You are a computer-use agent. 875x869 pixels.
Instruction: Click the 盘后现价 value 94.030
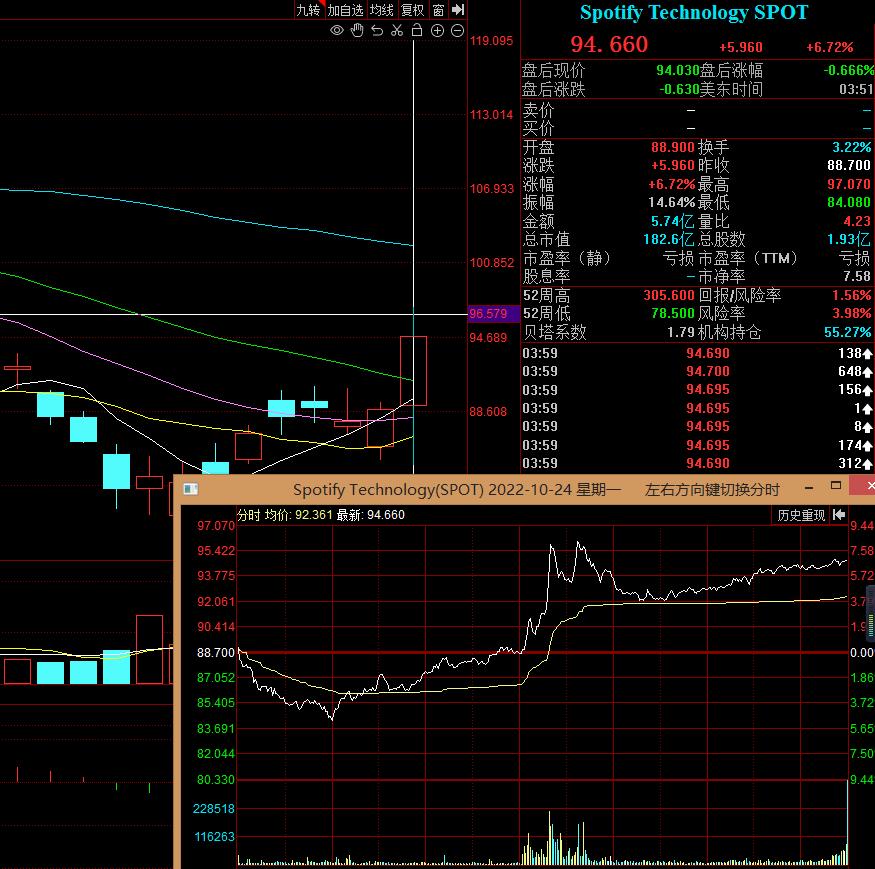(677, 70)
